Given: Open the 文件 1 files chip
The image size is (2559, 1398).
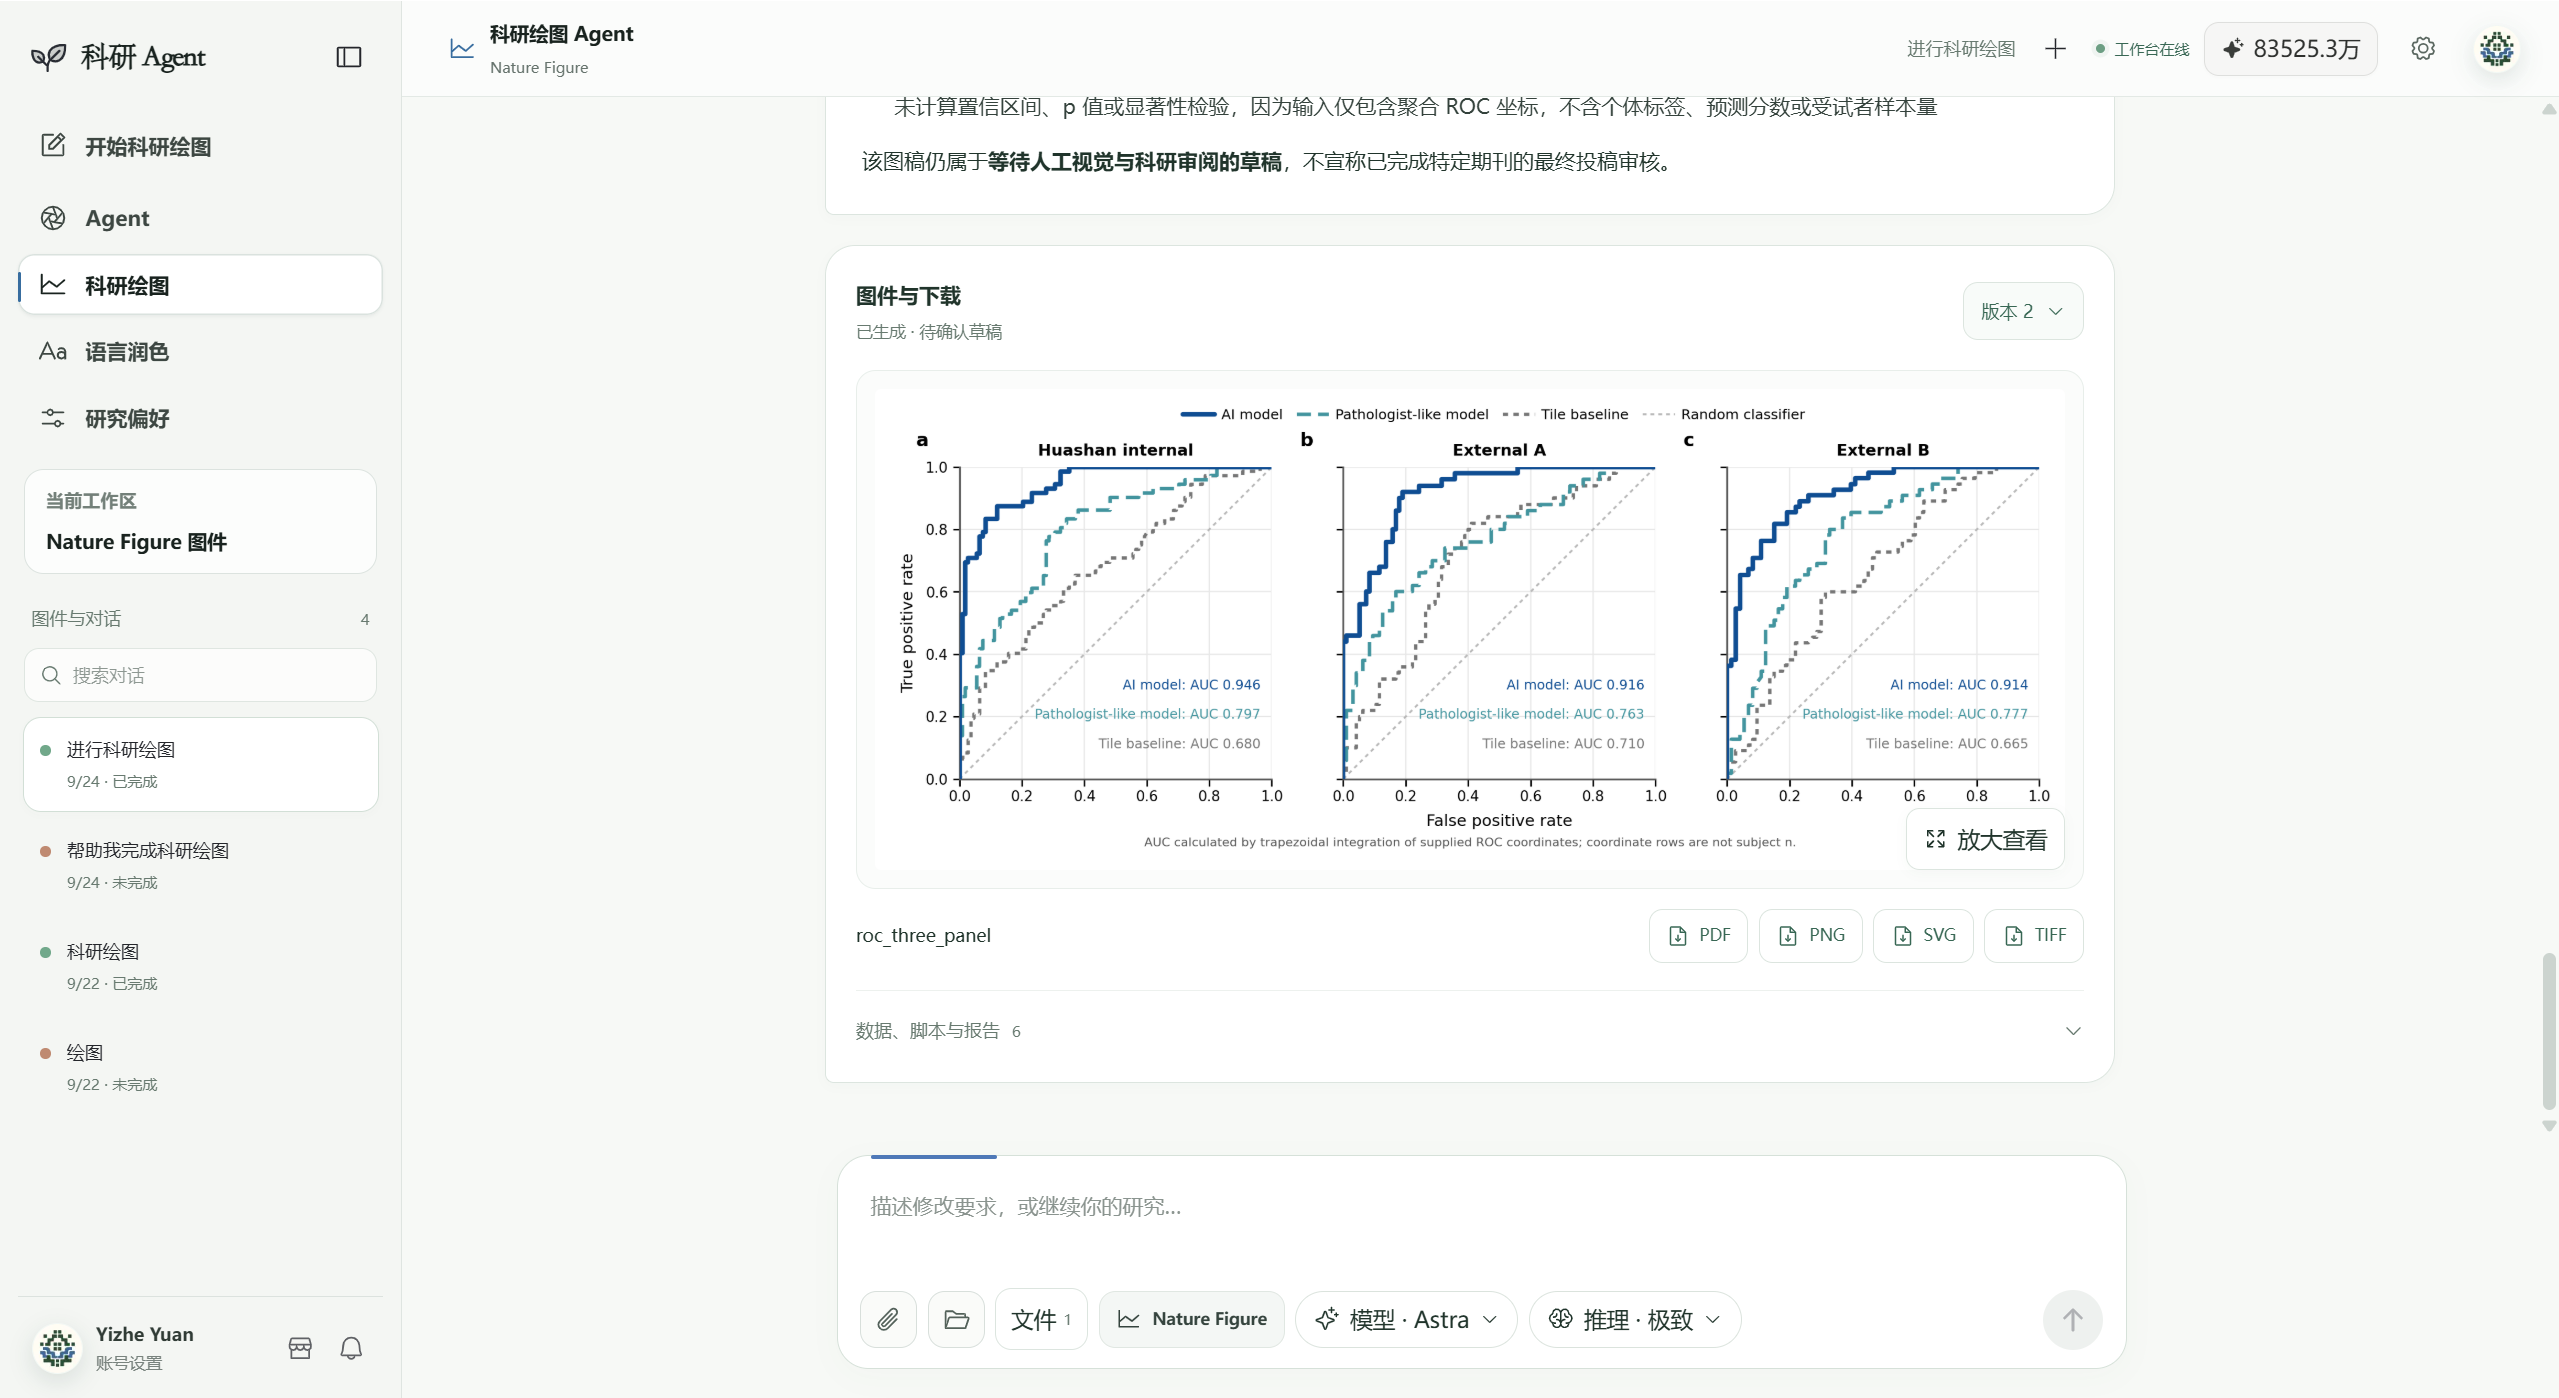Looking at the screenshot, I should [x=1041, y=1319].
